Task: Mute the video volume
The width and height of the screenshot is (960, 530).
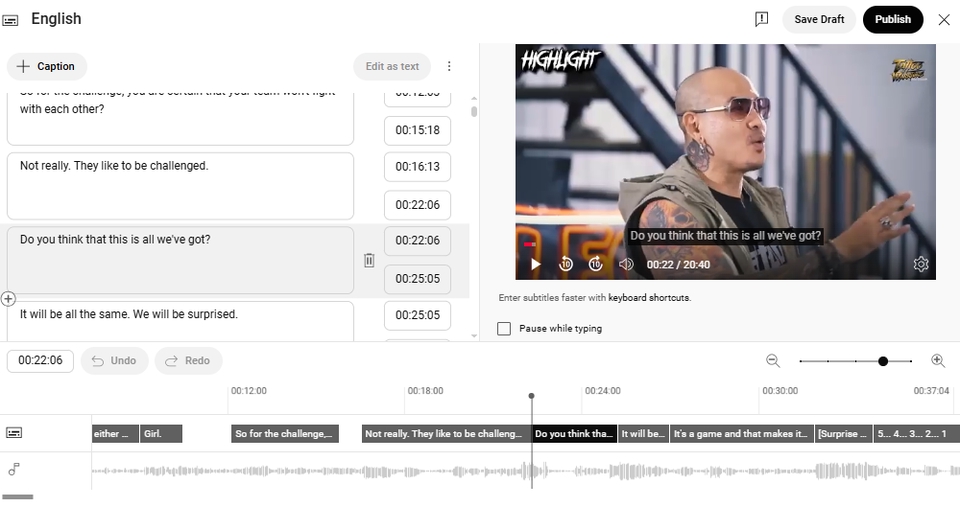Action: (x=625, y=264)
